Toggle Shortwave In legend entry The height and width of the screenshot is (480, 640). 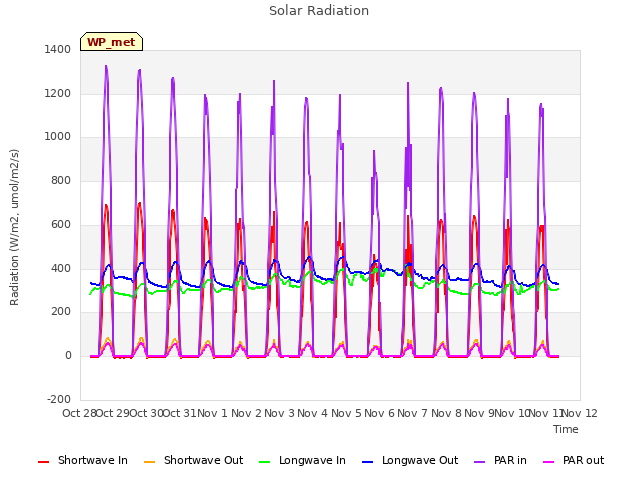[83, 460]
